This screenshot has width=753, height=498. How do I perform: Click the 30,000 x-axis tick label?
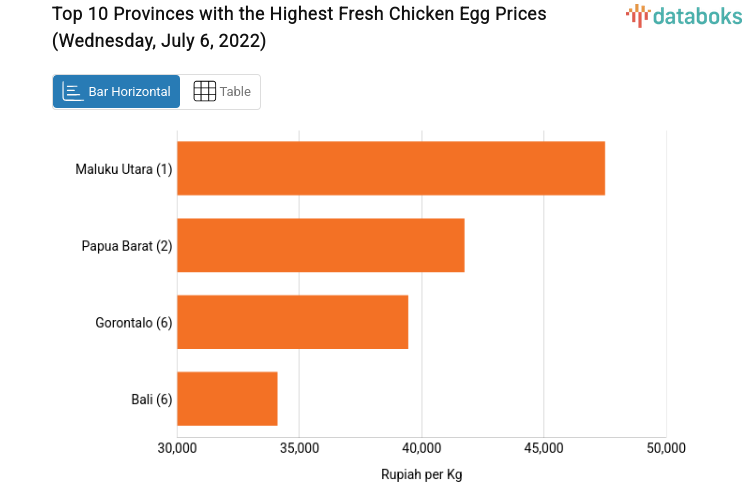pyautogui.click(x=177, y=448)
